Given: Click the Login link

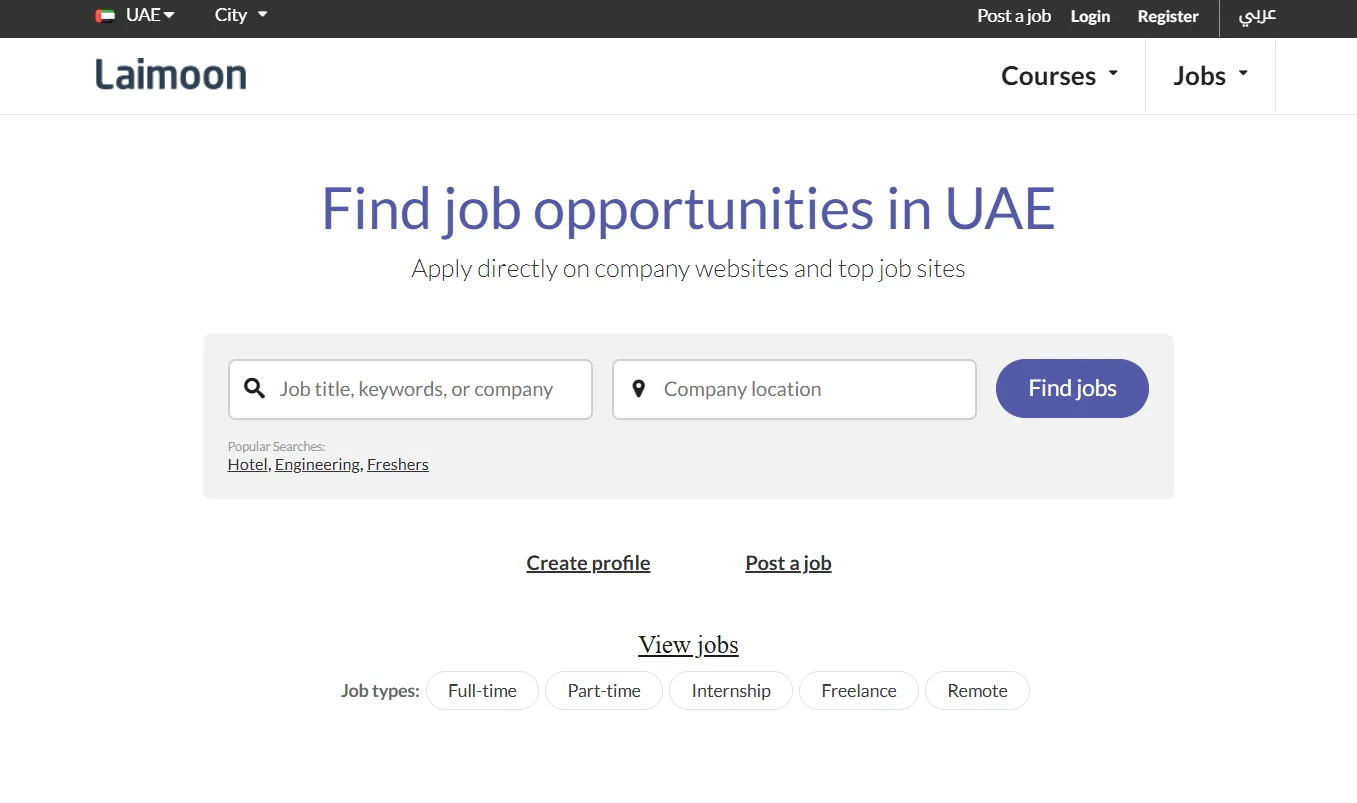Looking at the screenshot, I should pos(1090,16).
